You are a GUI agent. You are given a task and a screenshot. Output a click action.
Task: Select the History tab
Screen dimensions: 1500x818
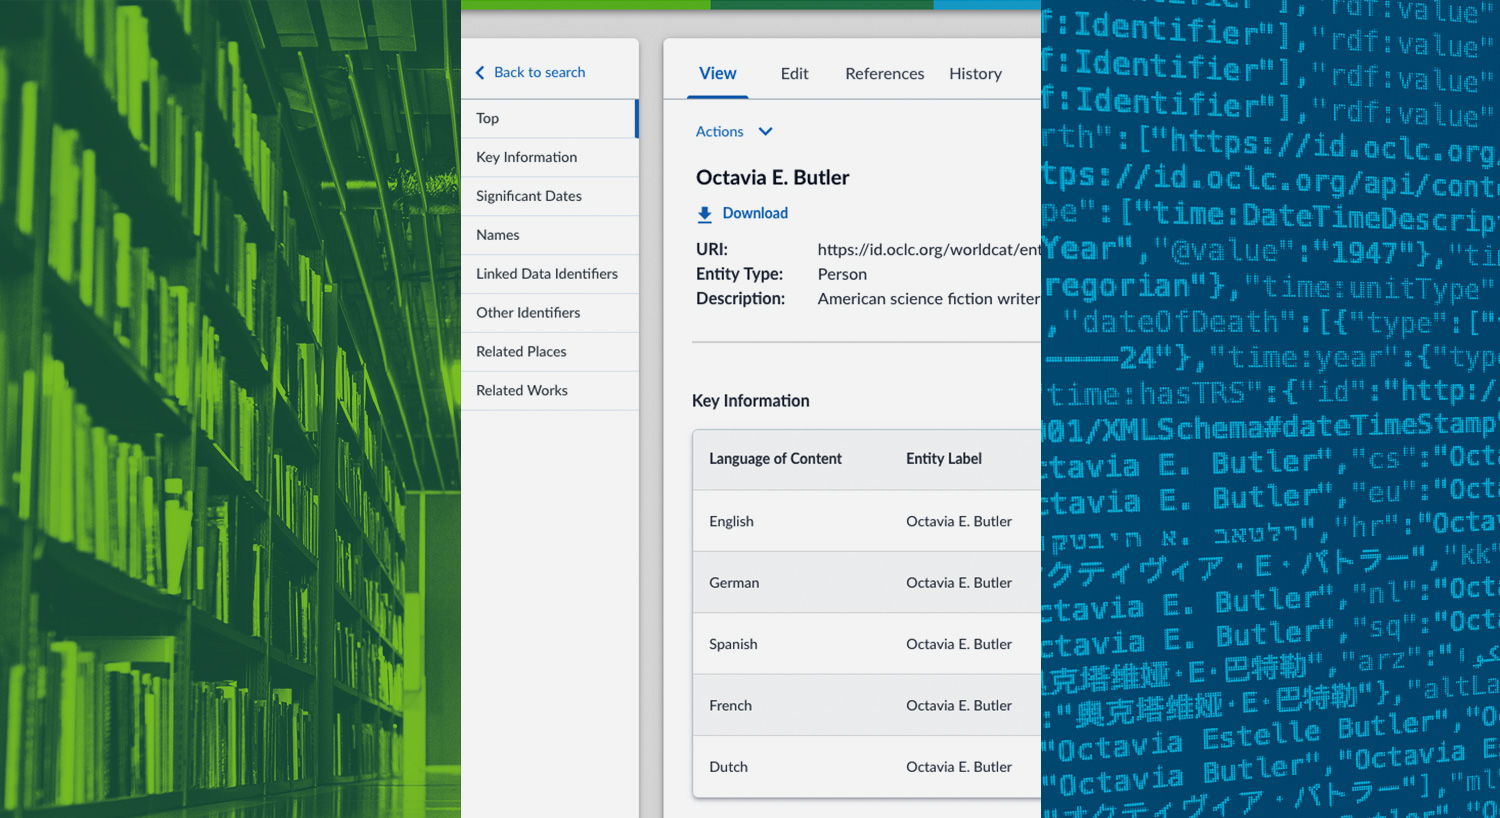click(975, 74)
